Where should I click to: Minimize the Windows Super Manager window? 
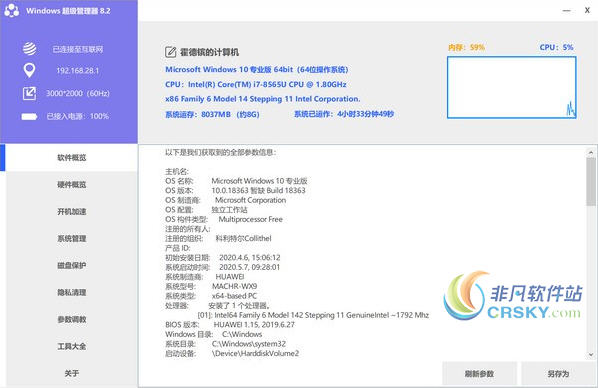pos(567,11)
